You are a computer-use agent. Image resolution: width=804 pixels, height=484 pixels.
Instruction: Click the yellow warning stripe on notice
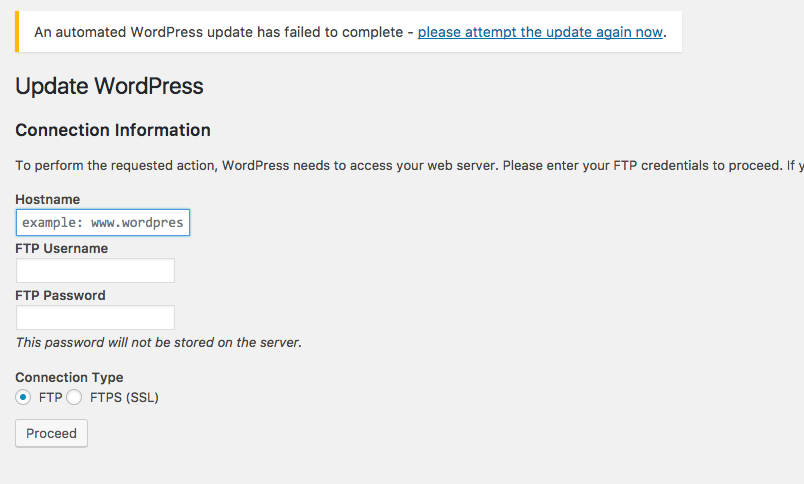pyautogui.click(x=17, y=32)
